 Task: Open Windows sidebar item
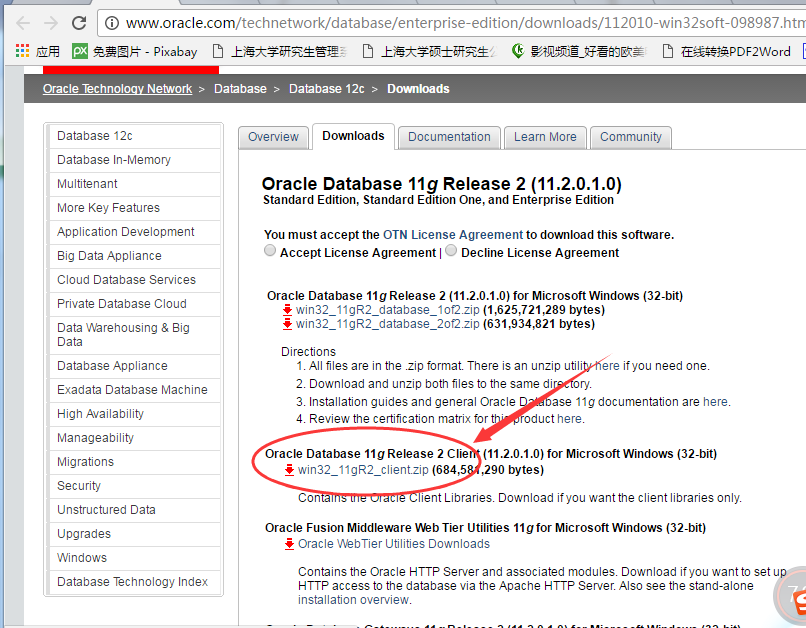coord(135,558)
